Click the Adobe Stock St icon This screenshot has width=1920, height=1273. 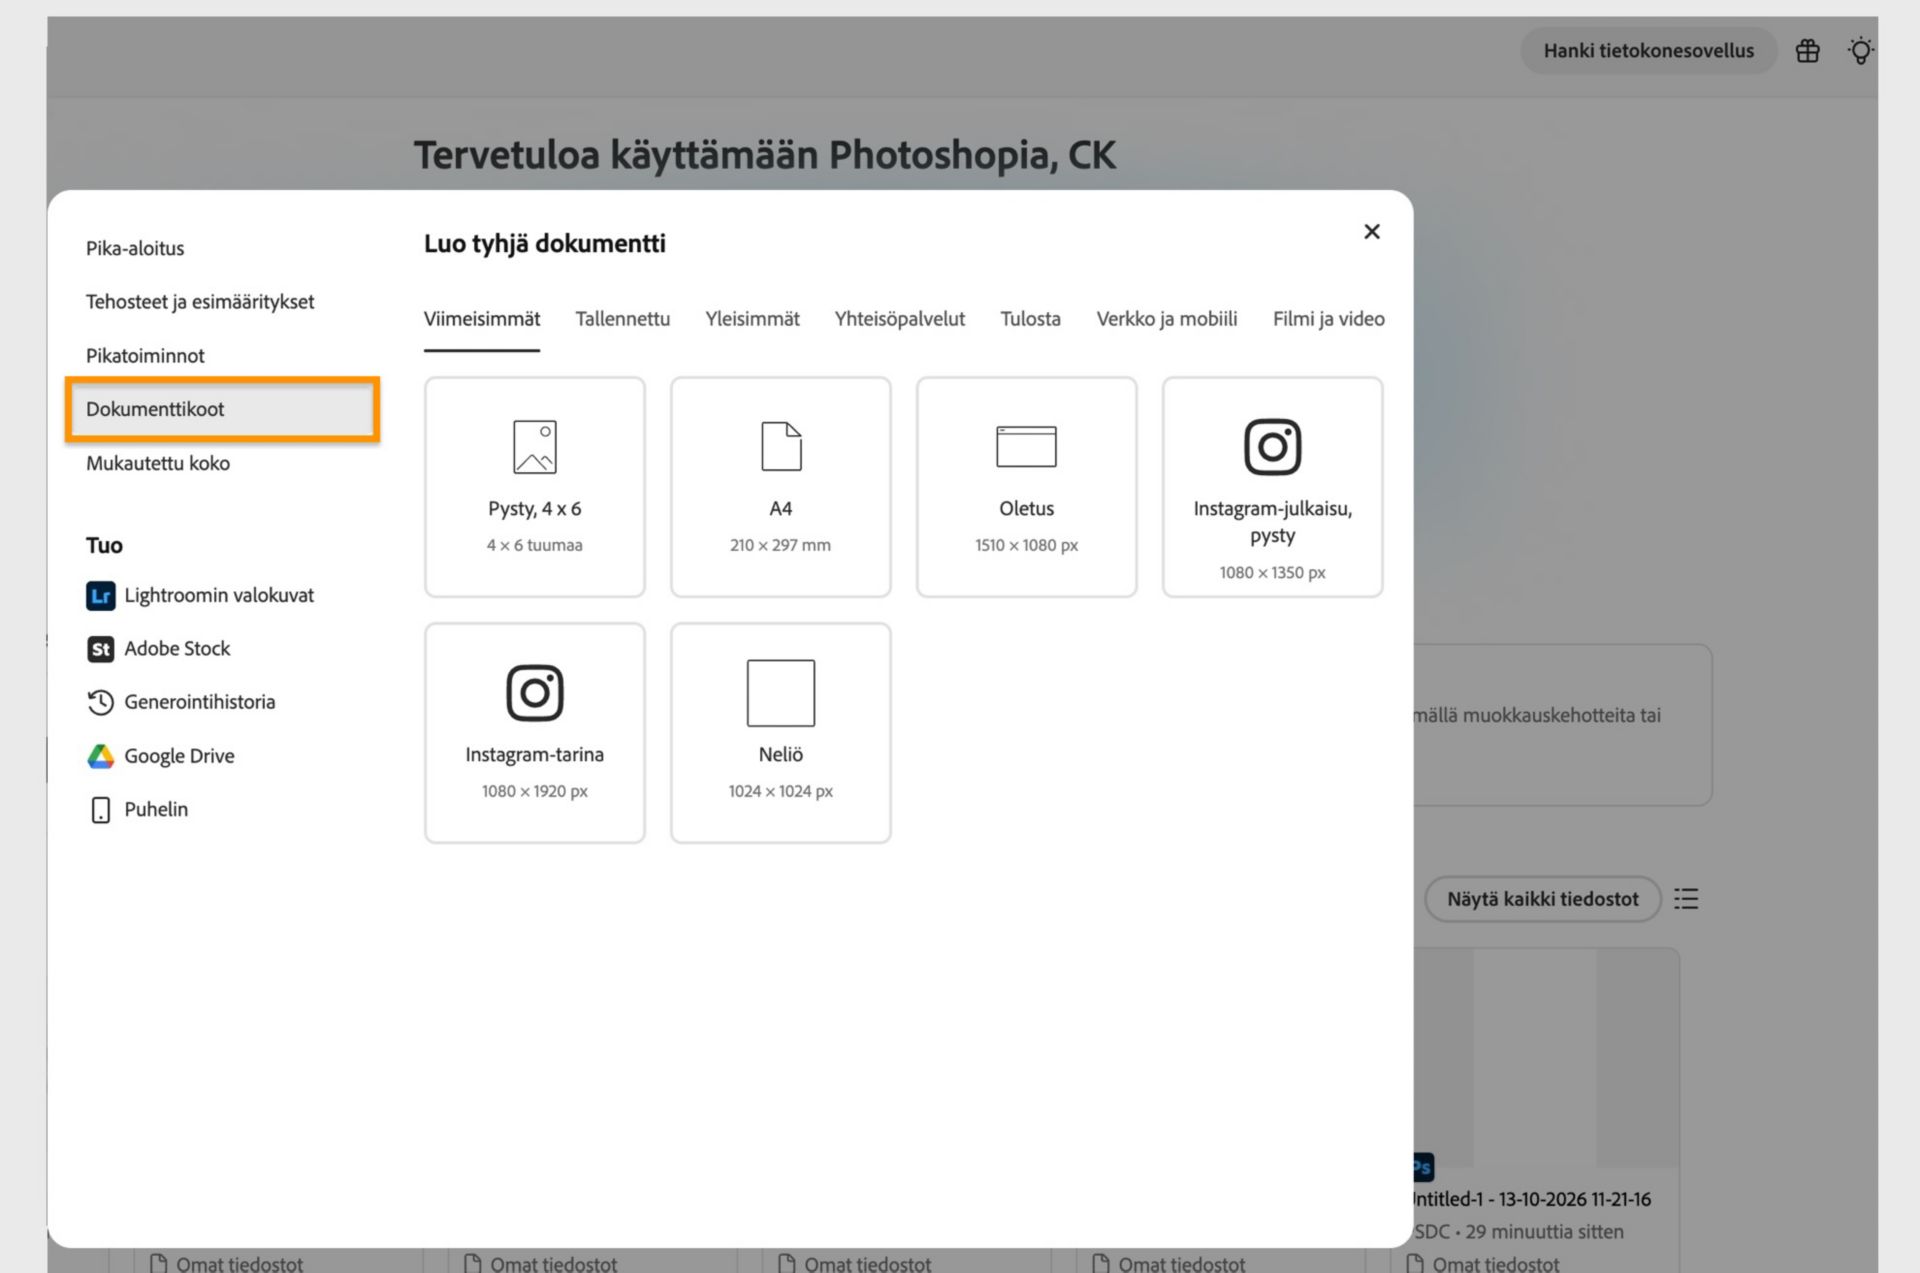click(100, 649)
